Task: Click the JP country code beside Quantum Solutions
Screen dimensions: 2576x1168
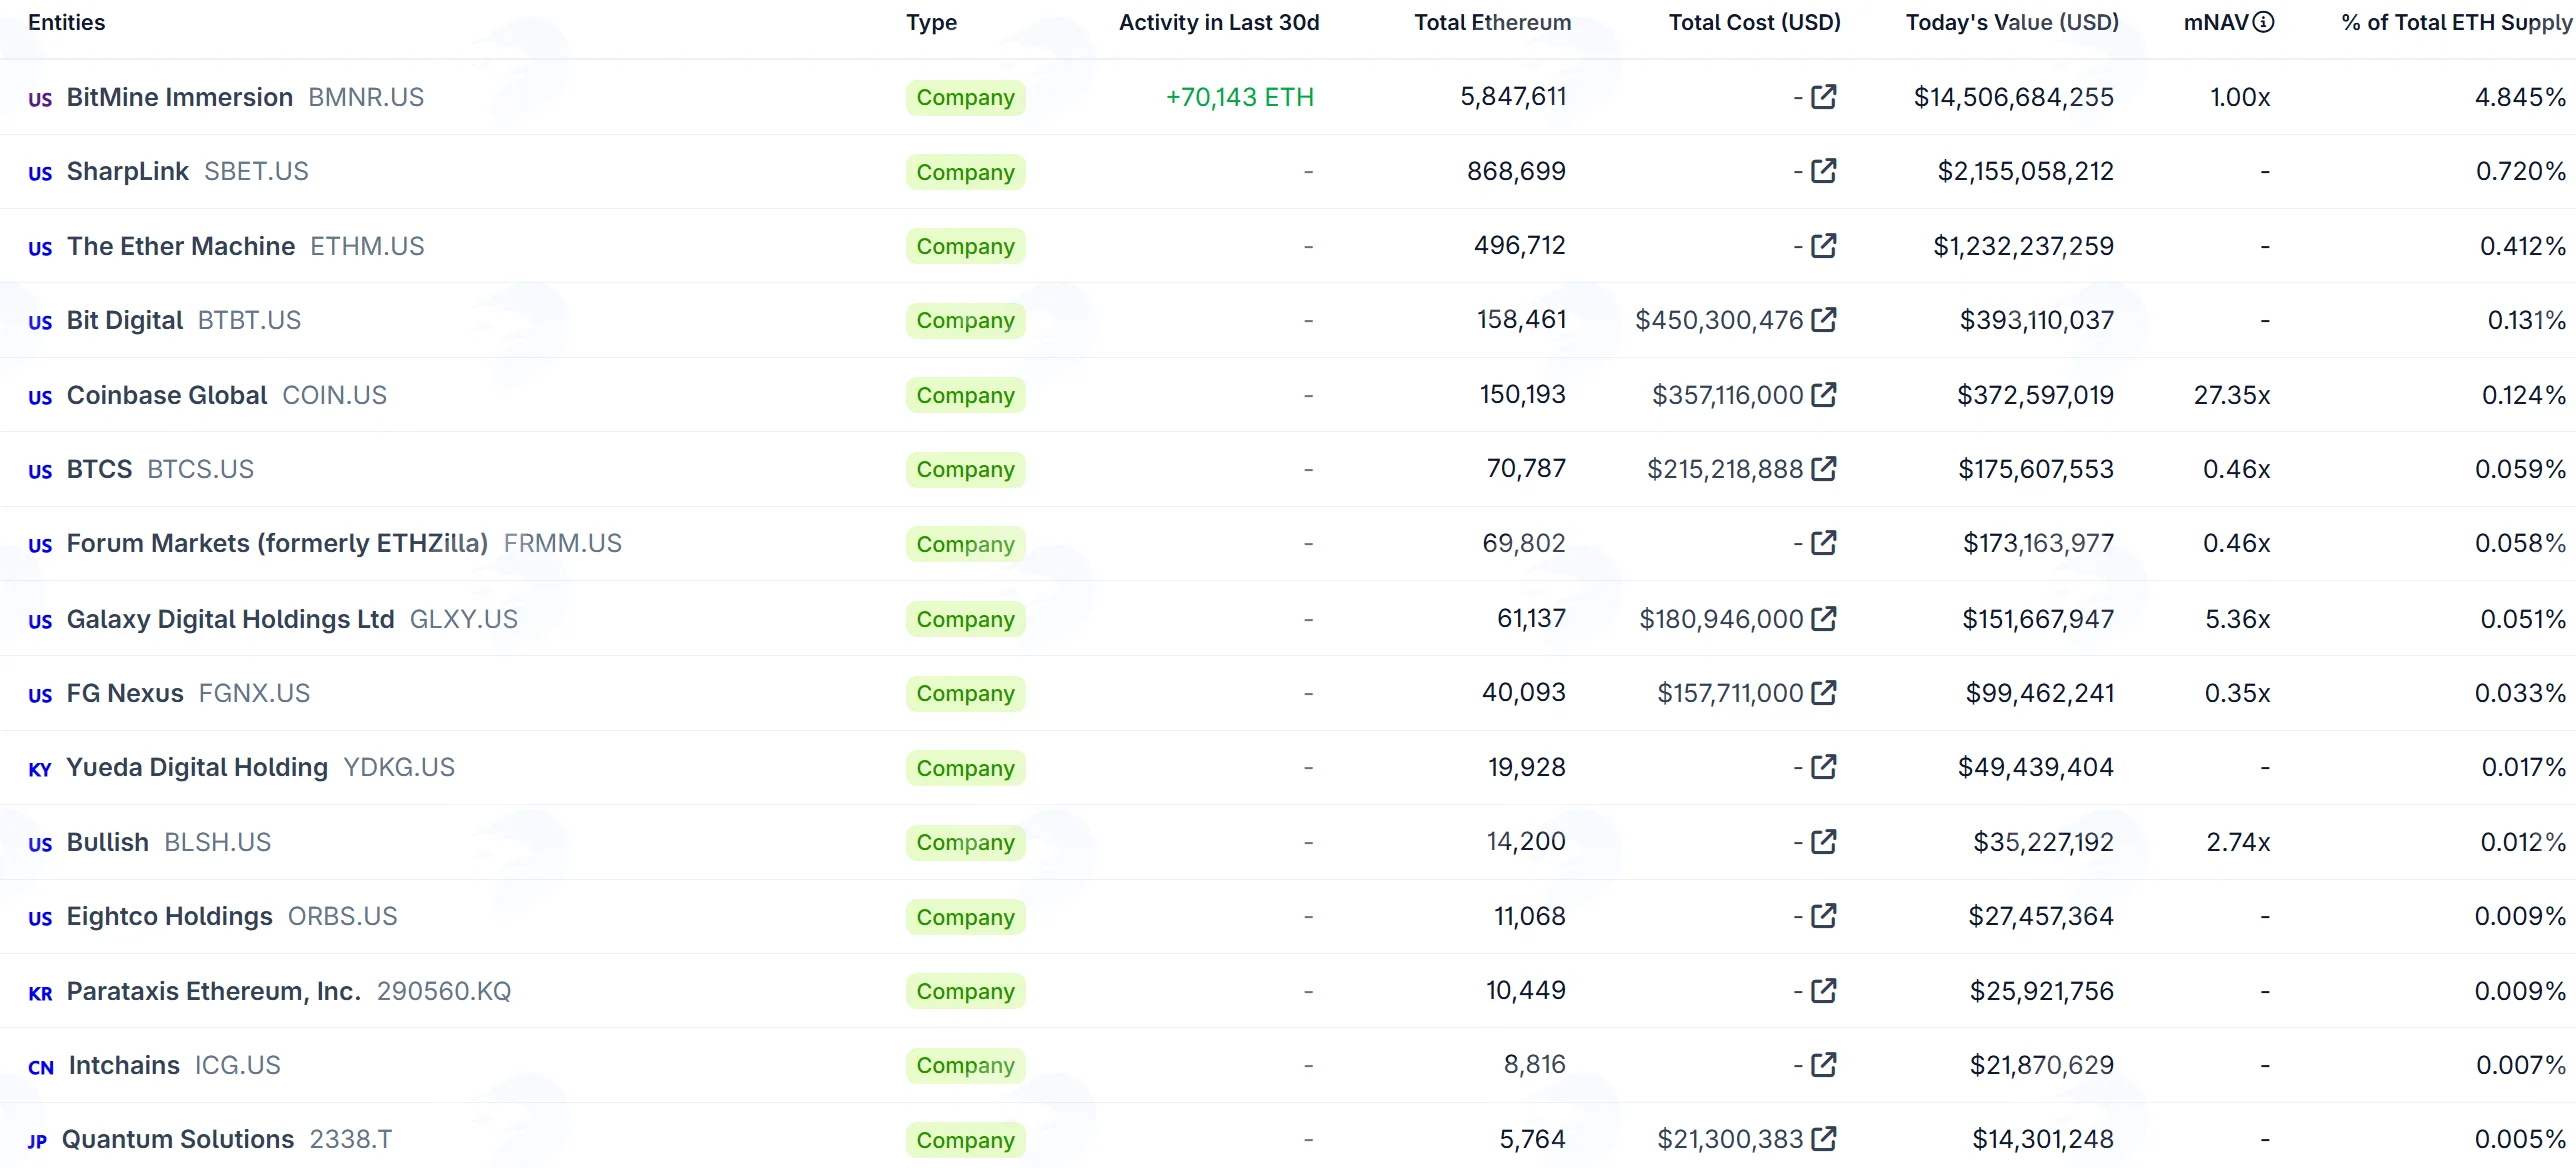Action: point(37,1141)
